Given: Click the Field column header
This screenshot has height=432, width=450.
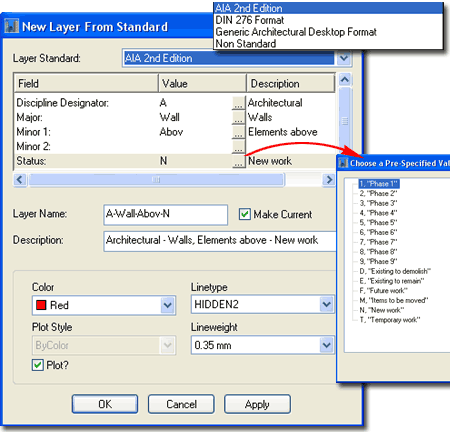Looking at the screenshot, I should point(86,83).
